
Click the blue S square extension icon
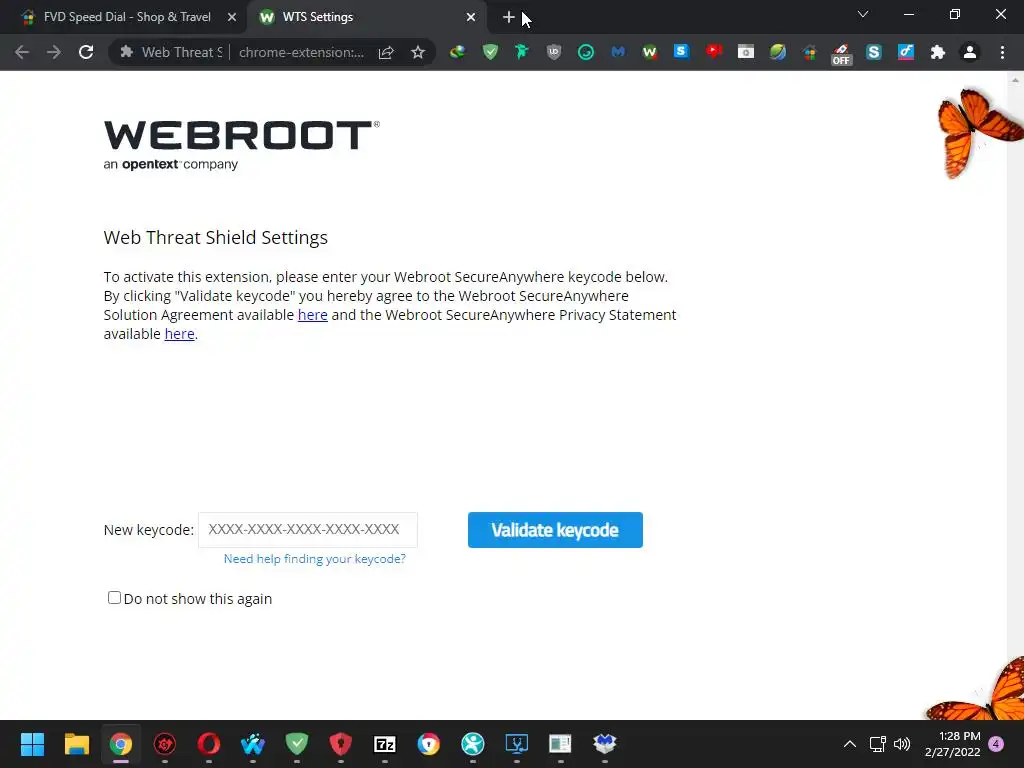point(681,52)
